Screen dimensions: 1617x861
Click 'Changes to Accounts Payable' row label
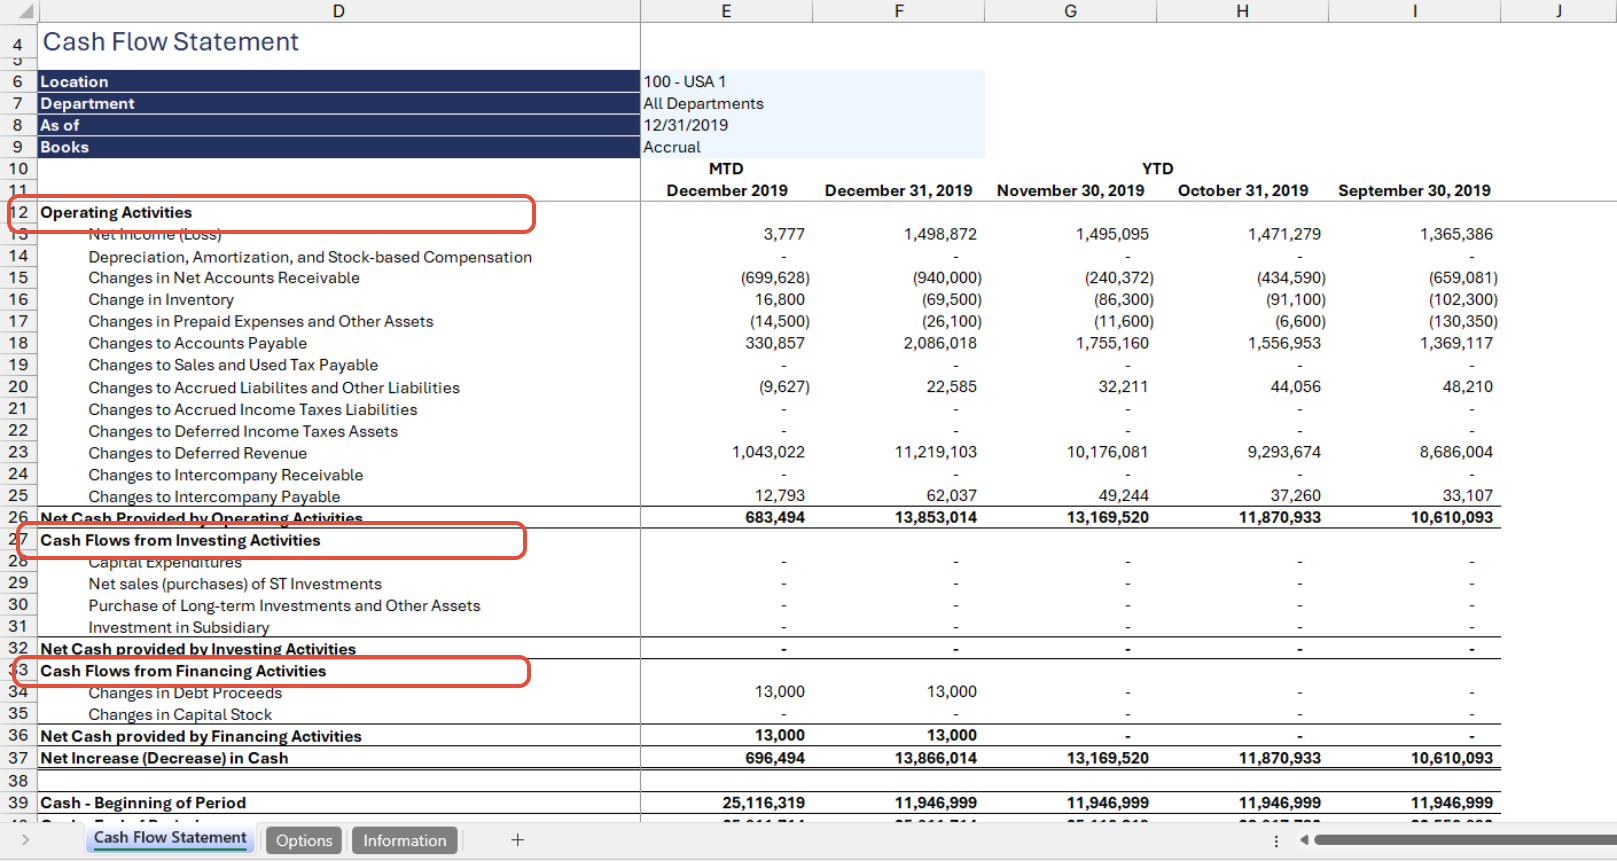[197, 343]
